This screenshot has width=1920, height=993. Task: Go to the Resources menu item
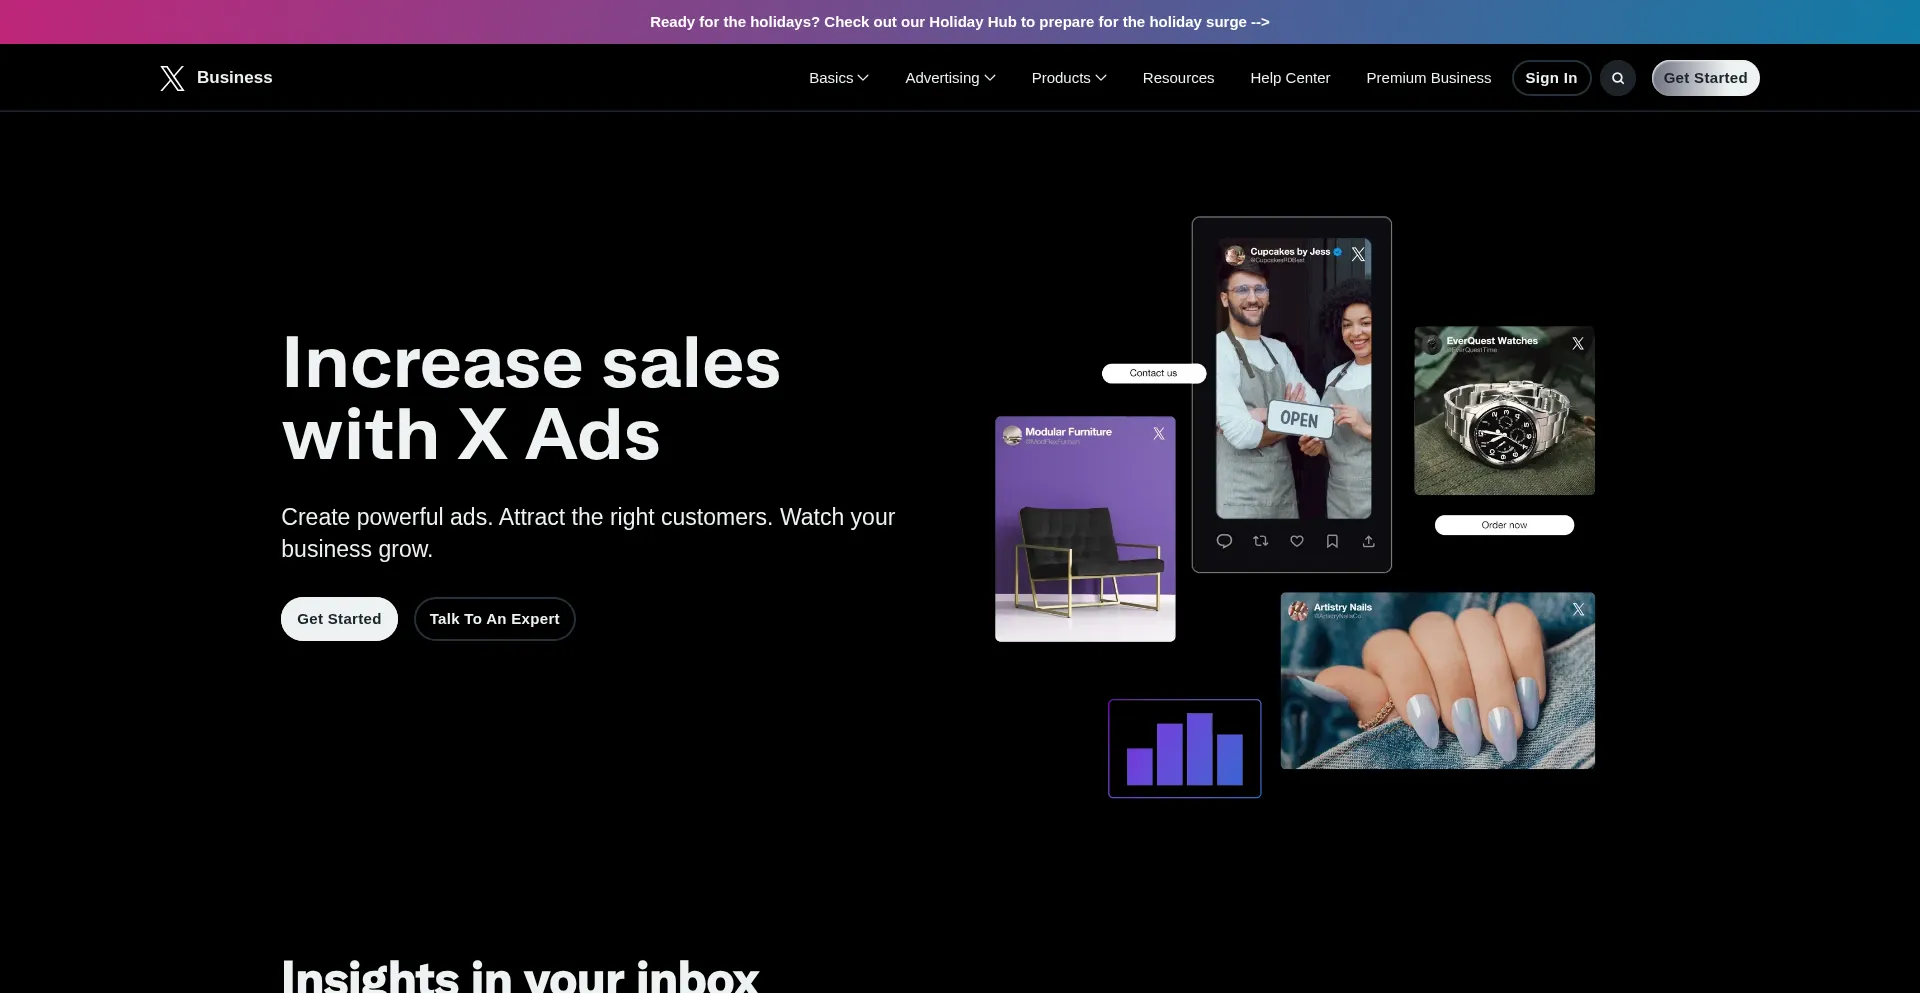[1178, 78]
